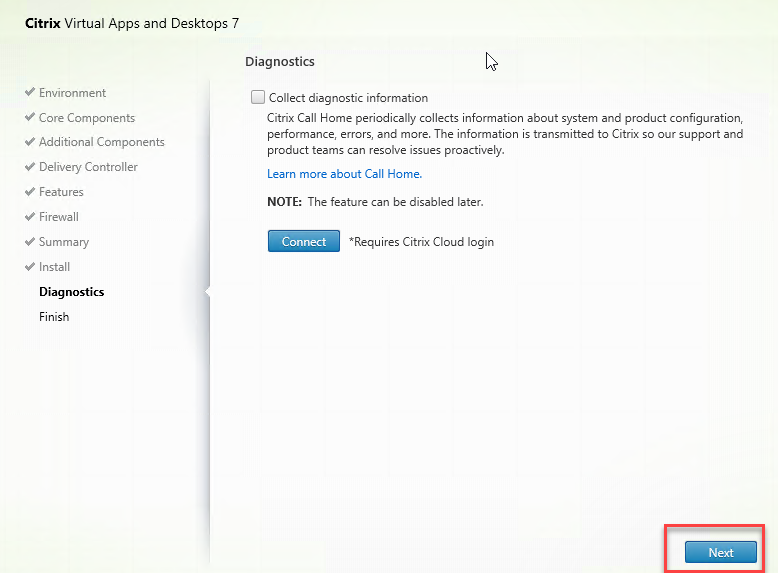Click the Next button
Viewport: 778px width, 573px height.
pyautogui.click(x=720, y=552)
